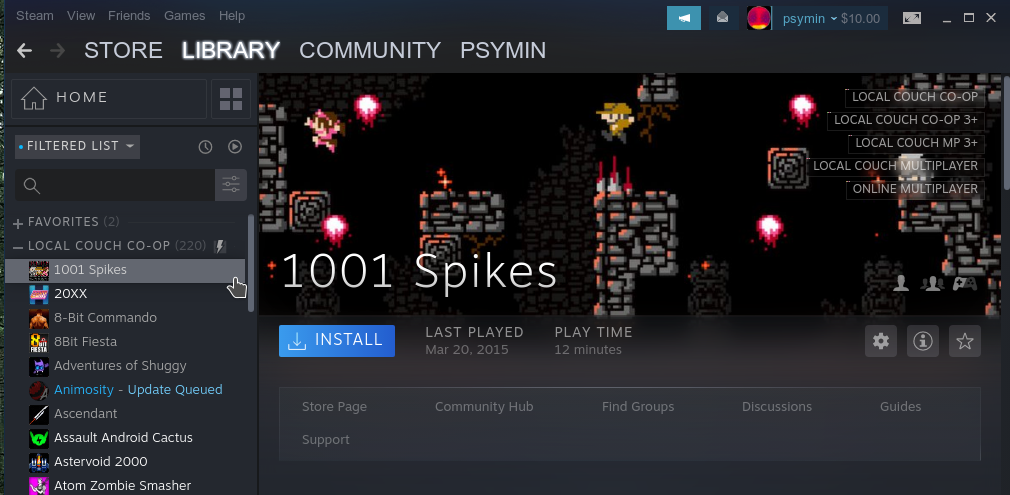Switch to the Library tab
Image resolution: width=1010 pixels, height=495 pixels.
pyautogui.click(x=231, y=50)
